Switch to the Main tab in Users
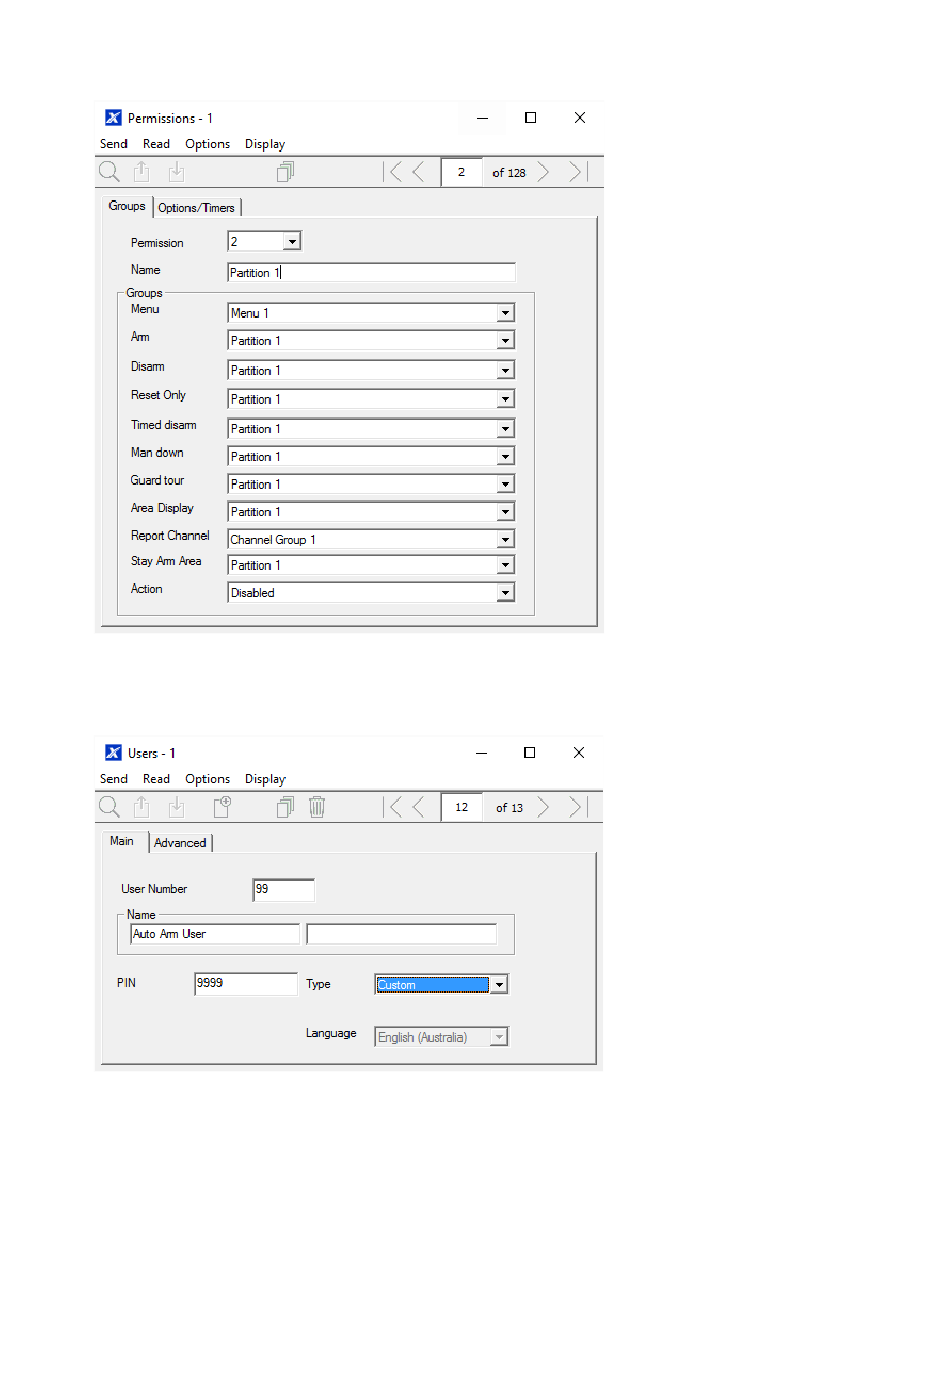This screenshot has height=1386, width=950. (122, 841)
